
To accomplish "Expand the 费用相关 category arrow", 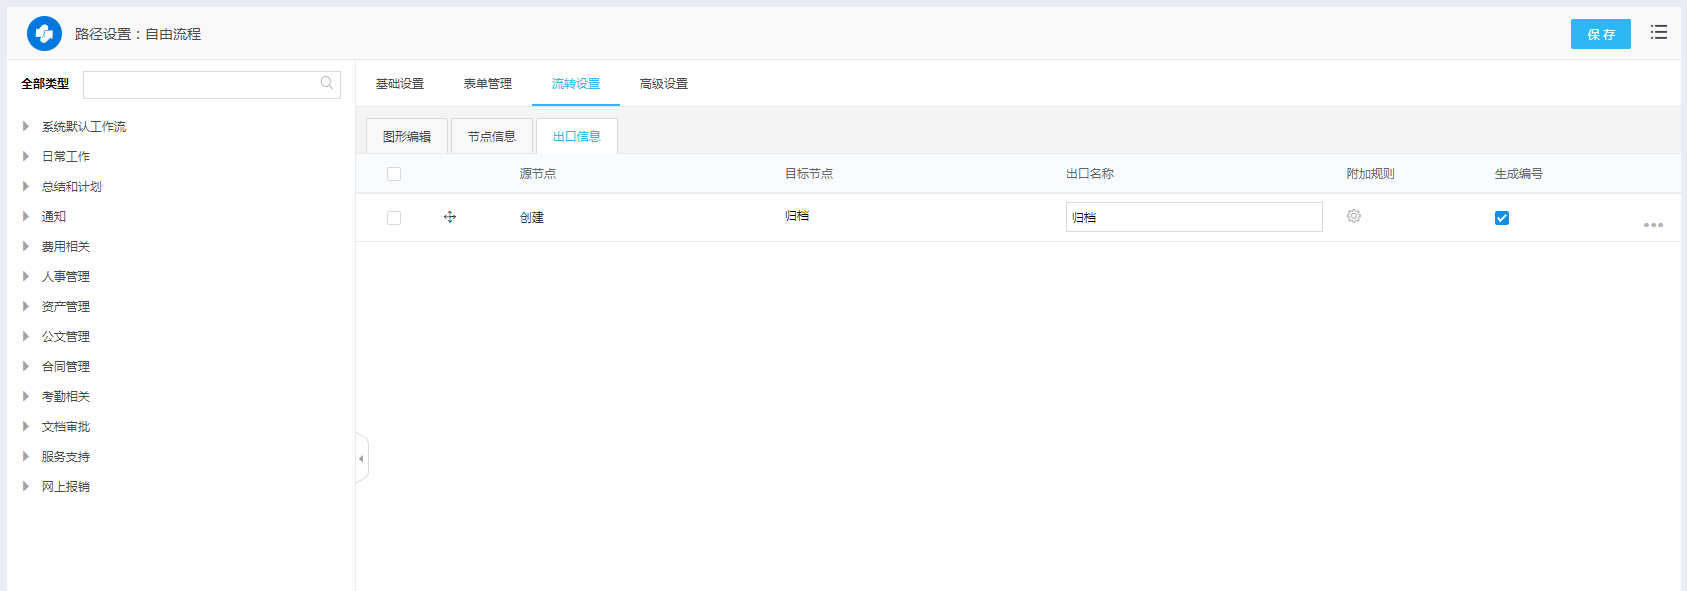I will (x=26, y=247).
